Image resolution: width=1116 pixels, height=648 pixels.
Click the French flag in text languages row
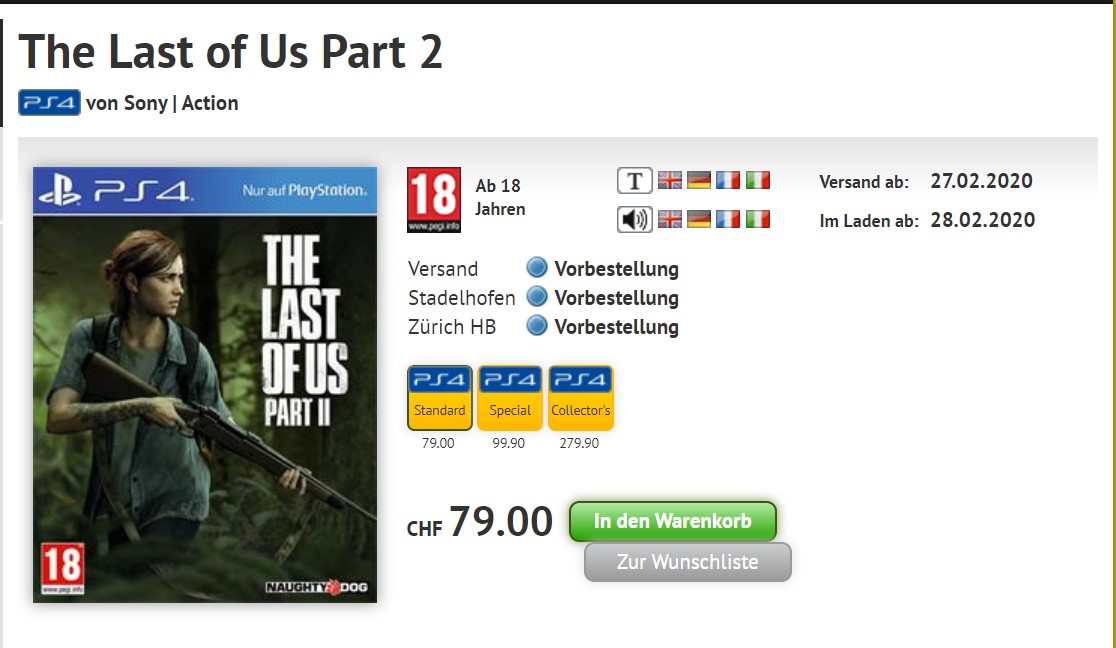[728, 181]
